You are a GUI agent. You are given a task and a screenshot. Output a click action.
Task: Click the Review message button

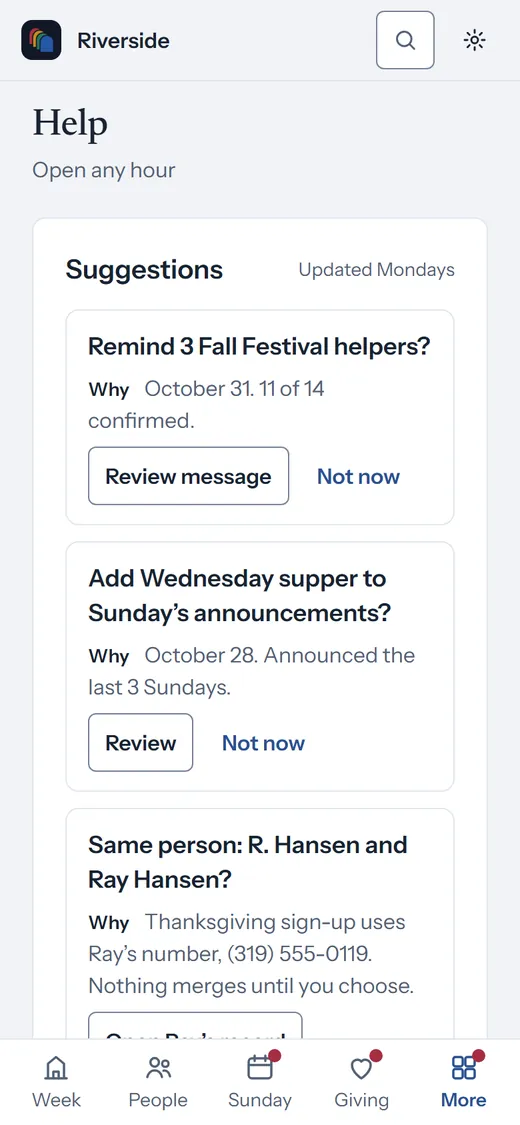[189, 476]
